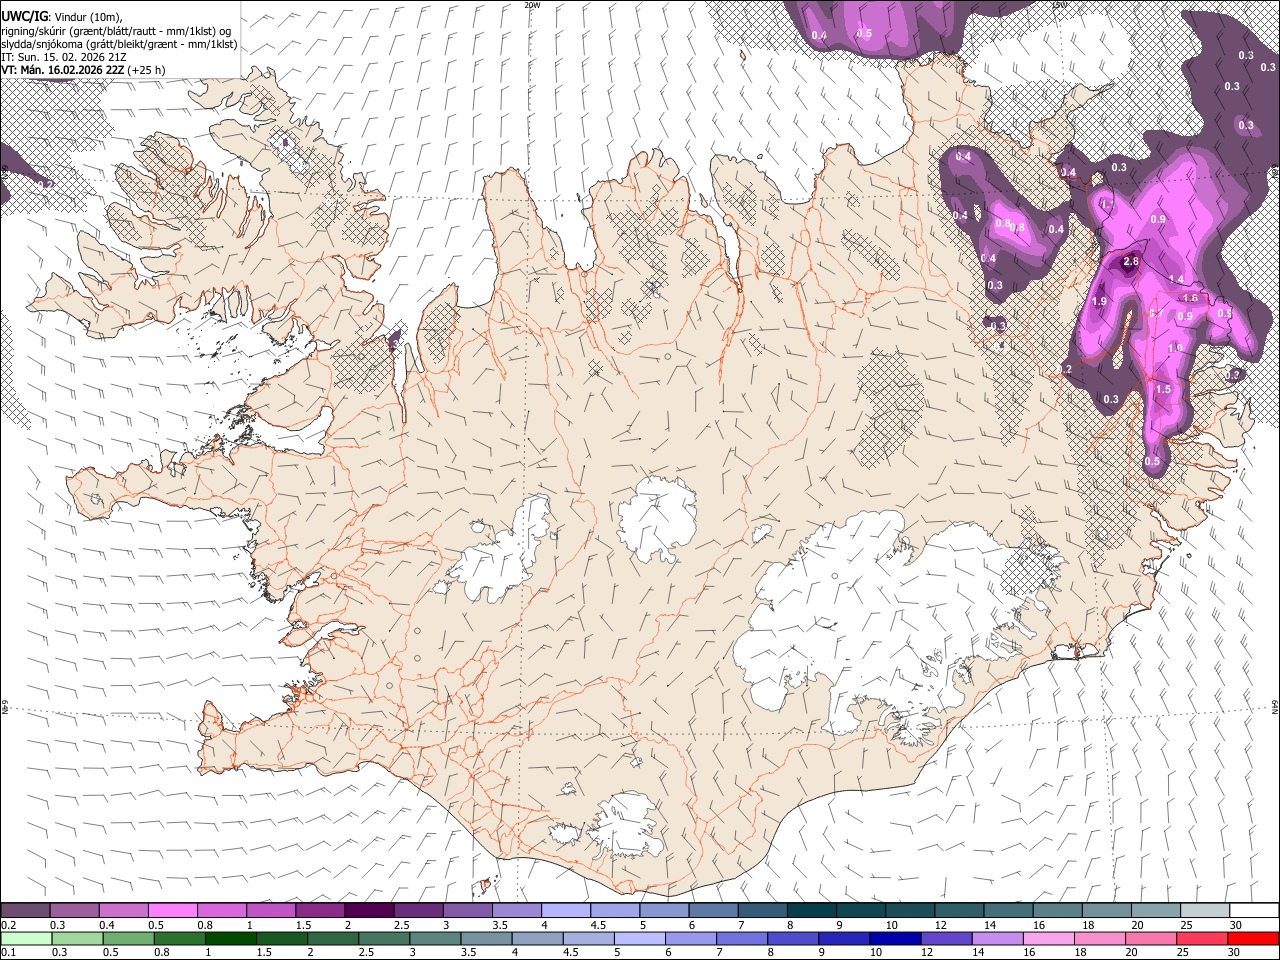1280x960 pixels.
Task: Click the '20W' longitude label at map top
Action: pos(532,5)
